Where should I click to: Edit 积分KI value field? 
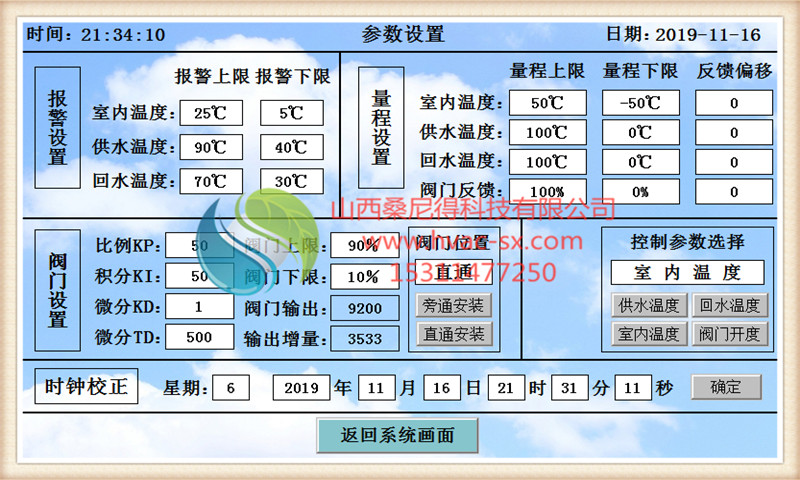(x=199, y=276)
